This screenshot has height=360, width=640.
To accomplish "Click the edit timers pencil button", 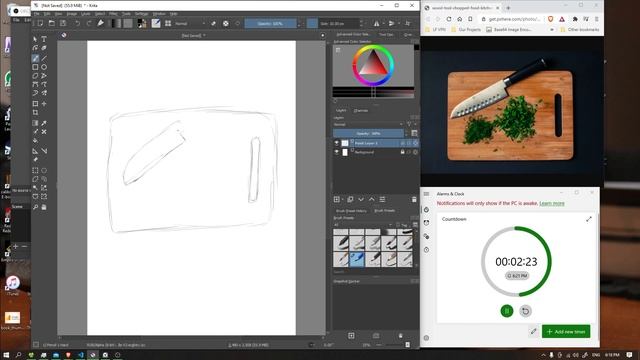I will coord(533,331).
